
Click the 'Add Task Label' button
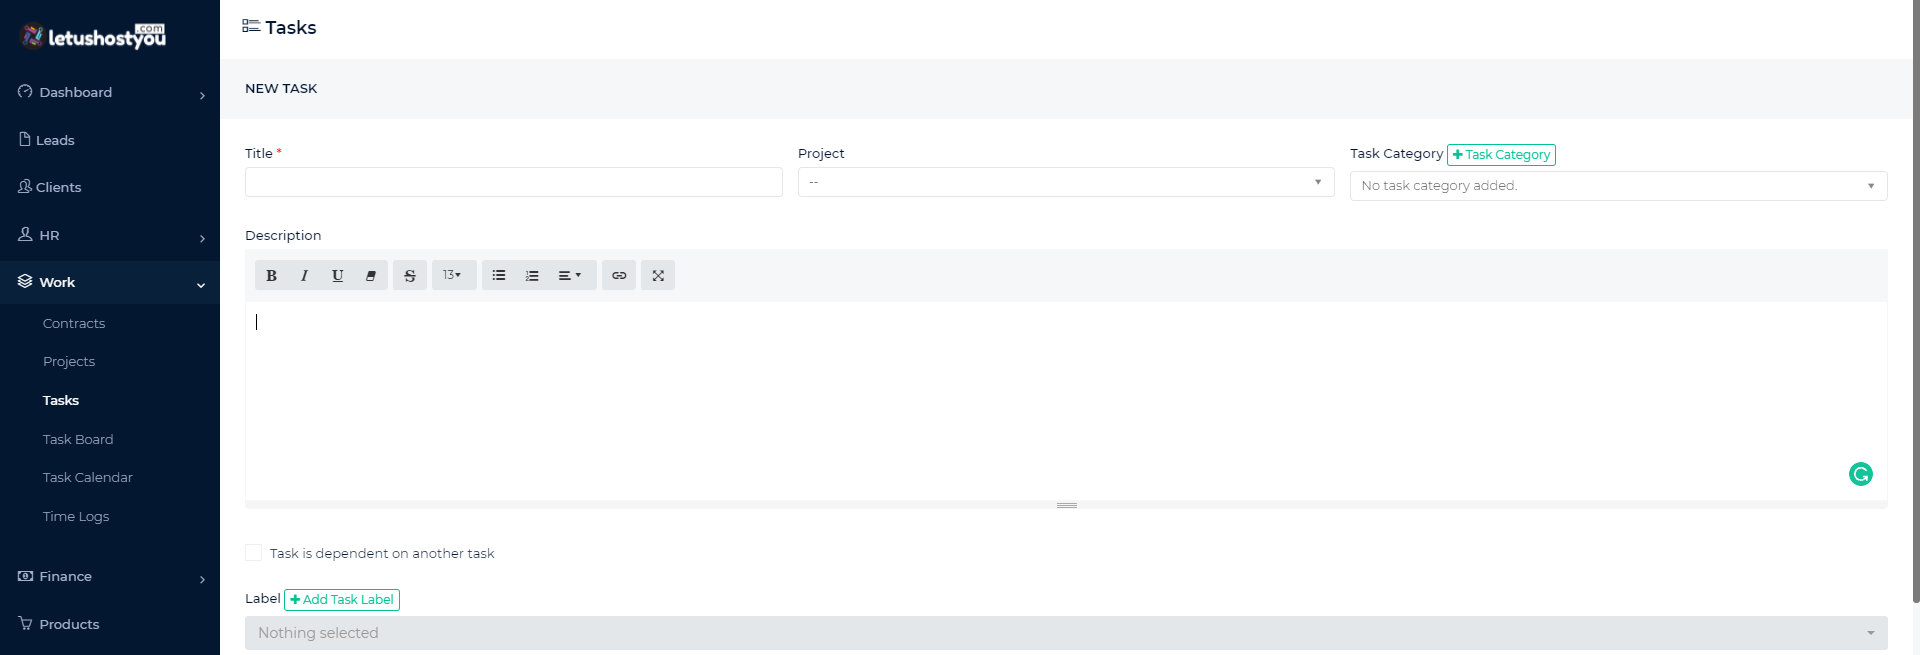point(342,599)
